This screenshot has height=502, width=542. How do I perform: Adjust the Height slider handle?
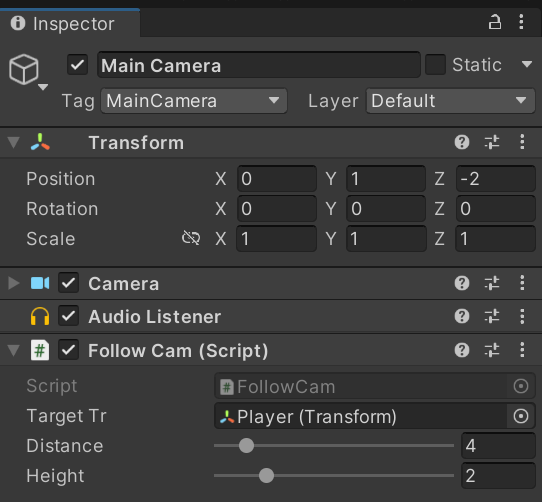tap(267, 475)
